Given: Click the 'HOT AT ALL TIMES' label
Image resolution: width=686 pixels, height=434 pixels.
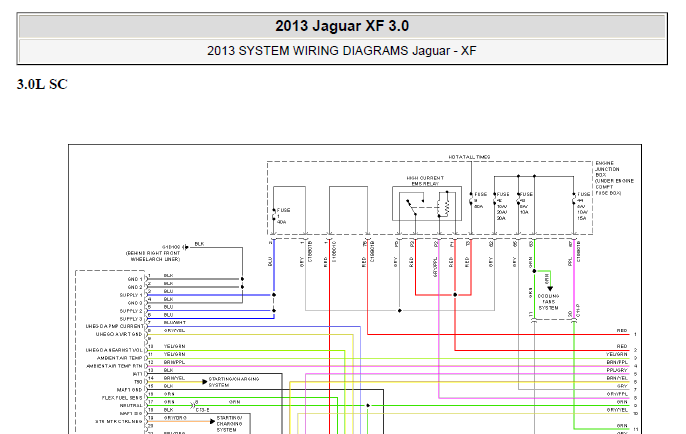Looking at the screenshot, I should pos(469,157).
